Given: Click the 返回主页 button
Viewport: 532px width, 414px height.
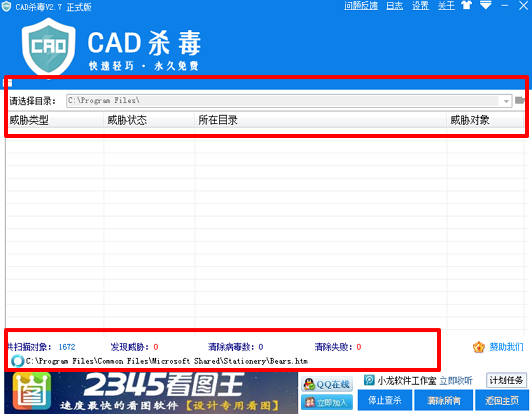Looking at the screenshot, I should click(x=502, y=400).
